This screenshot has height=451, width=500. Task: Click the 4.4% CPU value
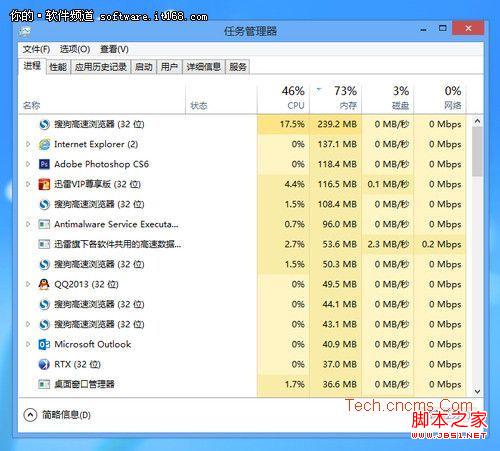click(x=295, y=184)
